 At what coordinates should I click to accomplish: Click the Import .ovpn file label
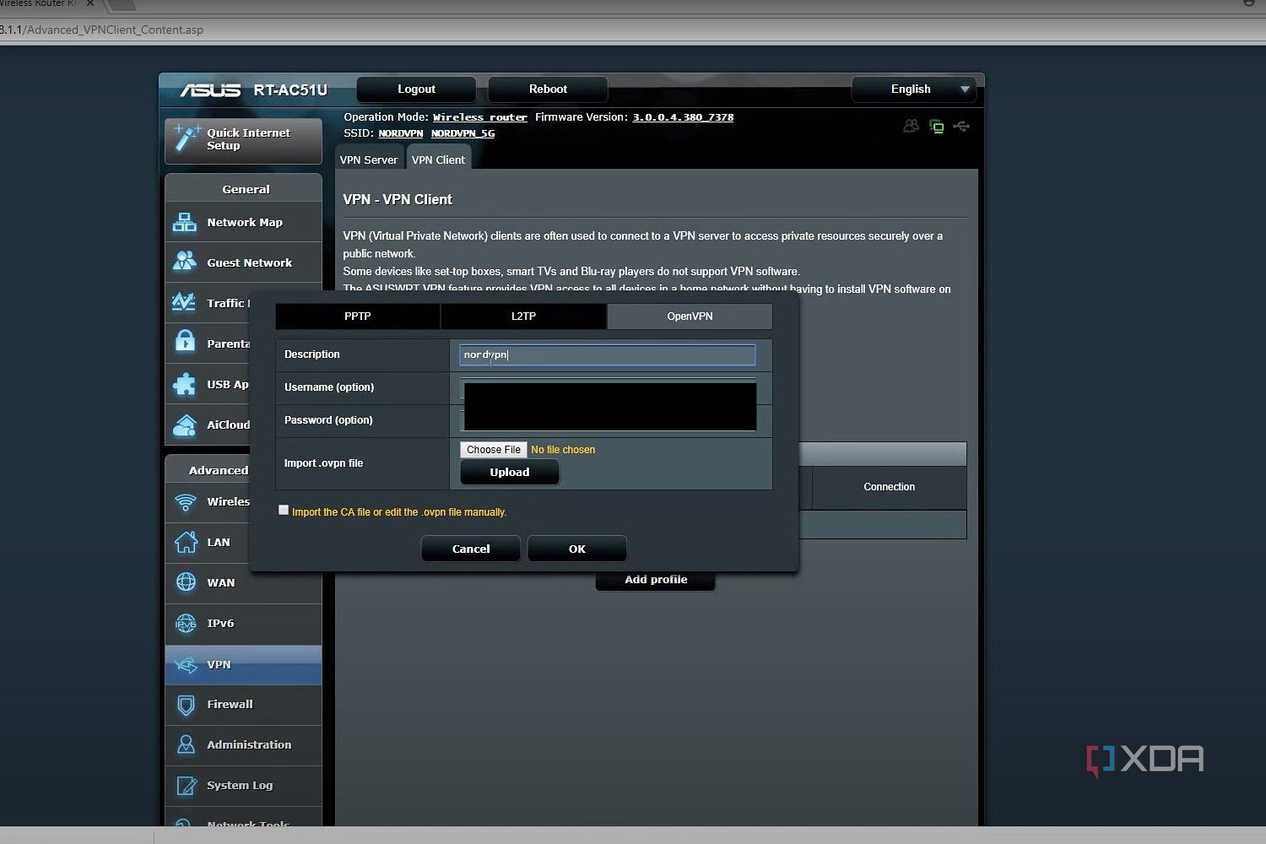[x=324, y=464]
